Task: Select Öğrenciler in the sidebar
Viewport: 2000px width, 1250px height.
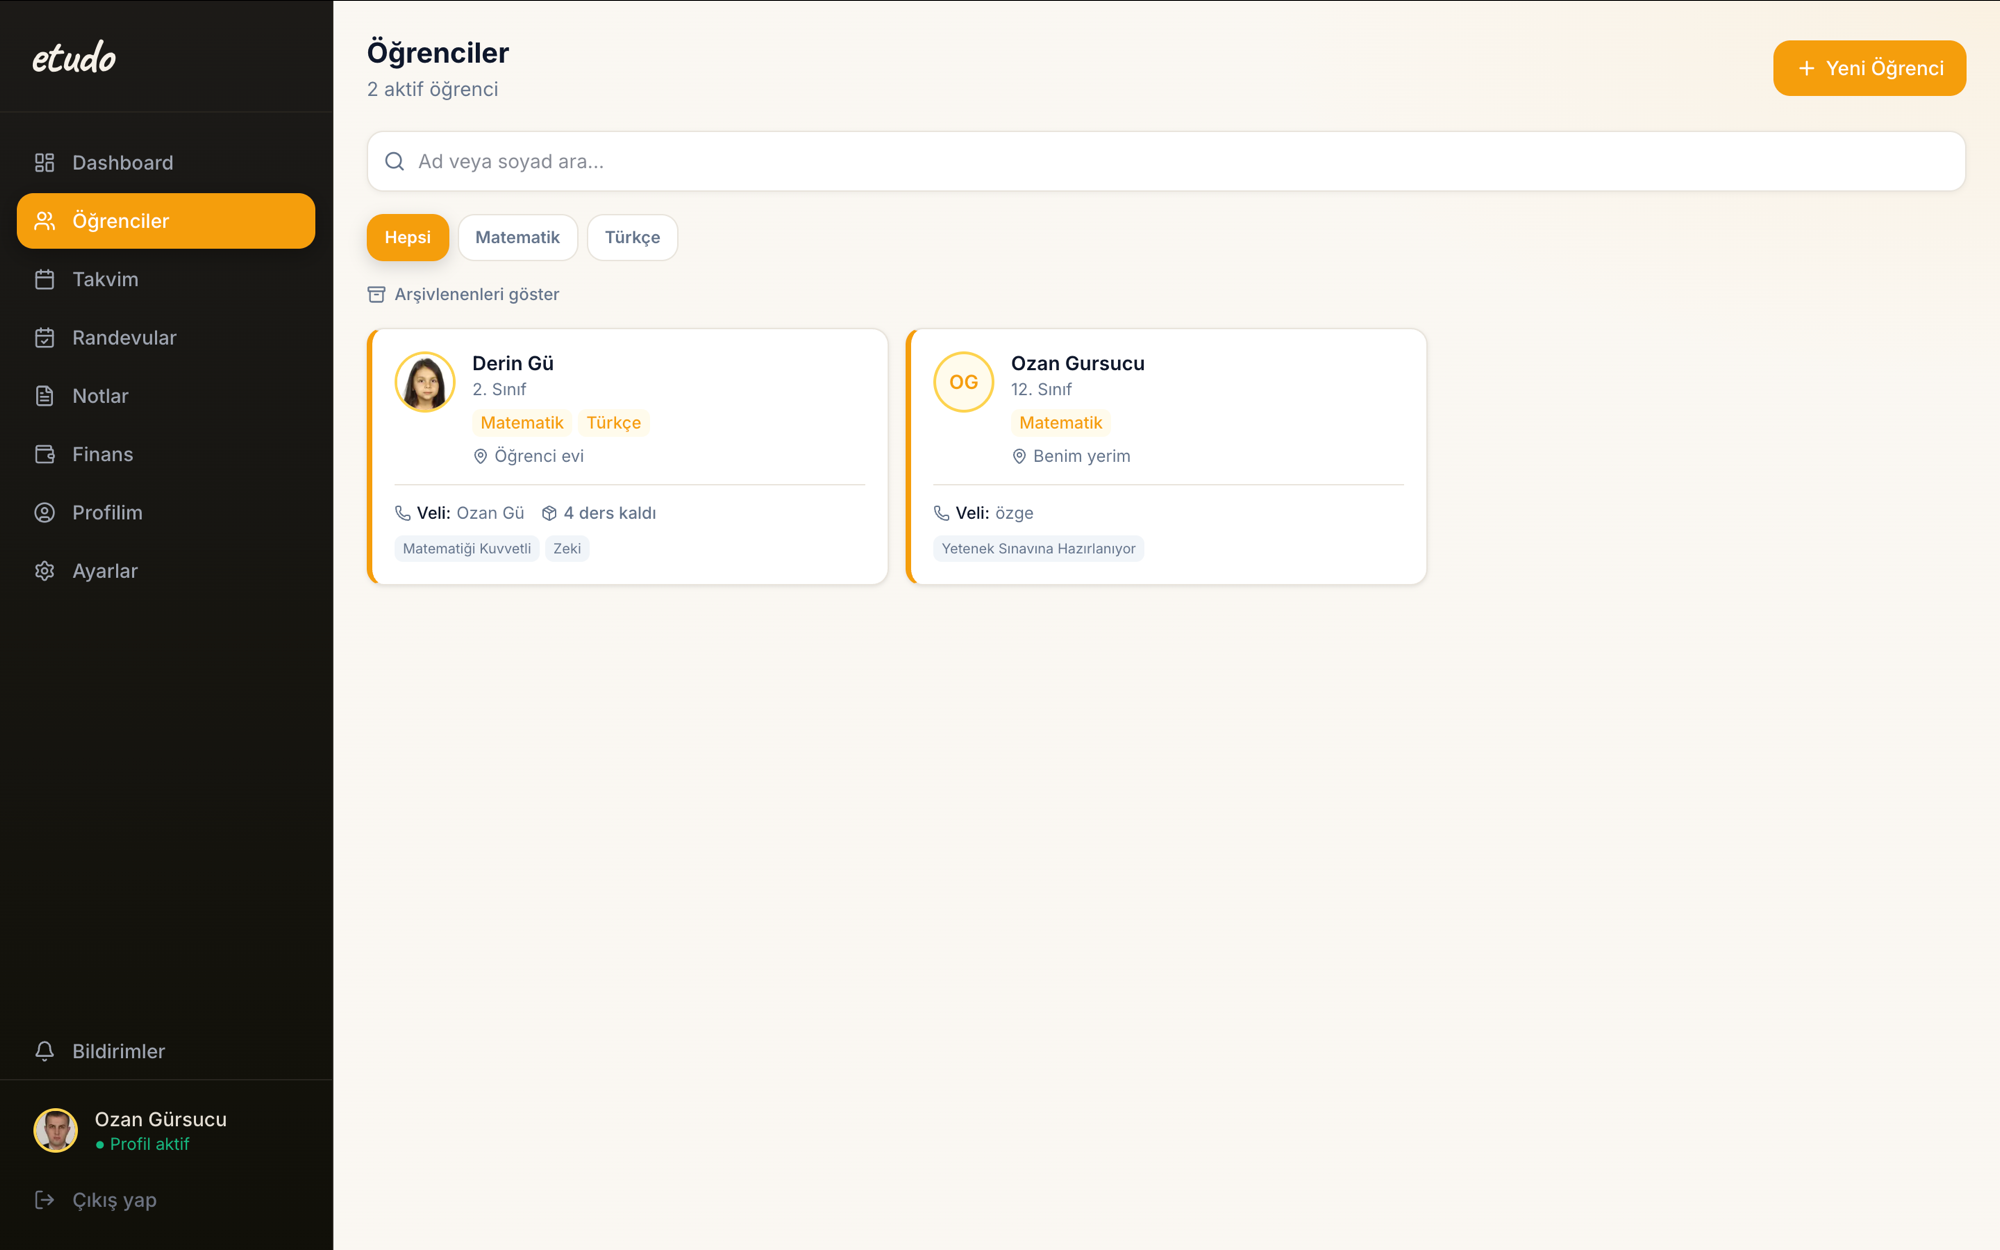Action: 166,221
